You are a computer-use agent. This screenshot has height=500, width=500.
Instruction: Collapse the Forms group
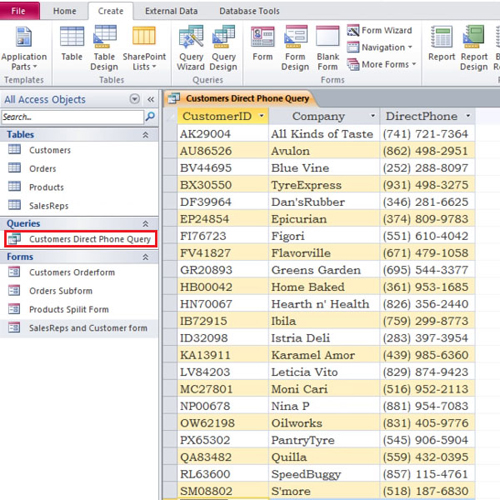[145, 257]
